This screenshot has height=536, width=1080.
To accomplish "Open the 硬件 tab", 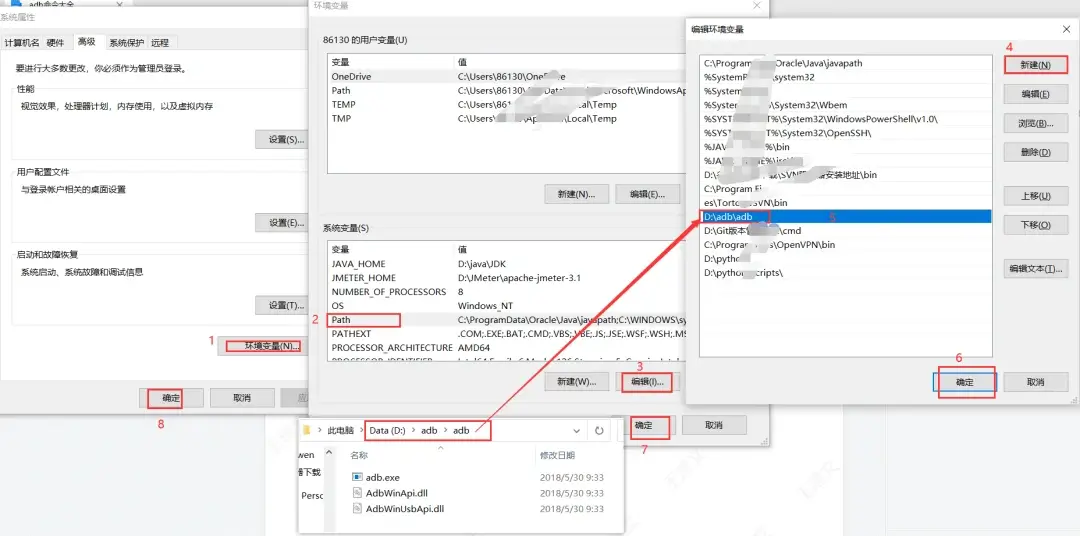I will point(56,43).
